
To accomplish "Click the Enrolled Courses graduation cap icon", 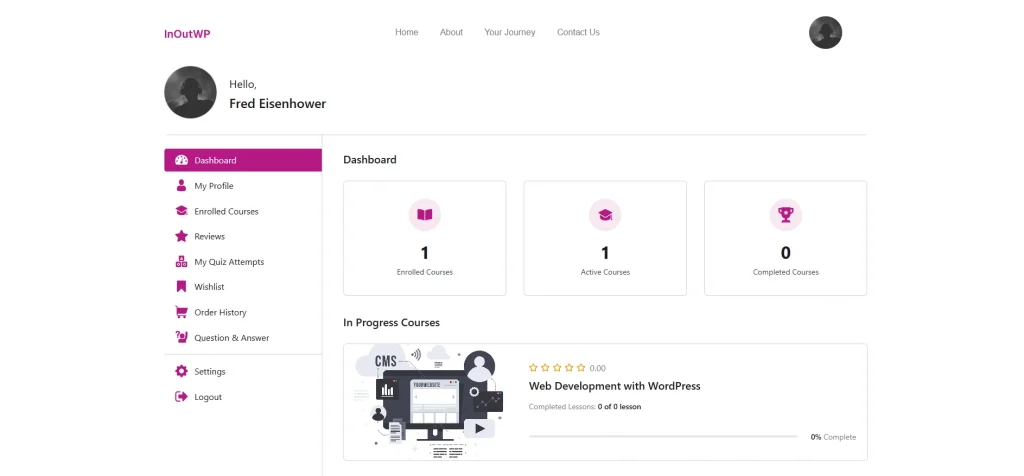I will tap(181, 211).
